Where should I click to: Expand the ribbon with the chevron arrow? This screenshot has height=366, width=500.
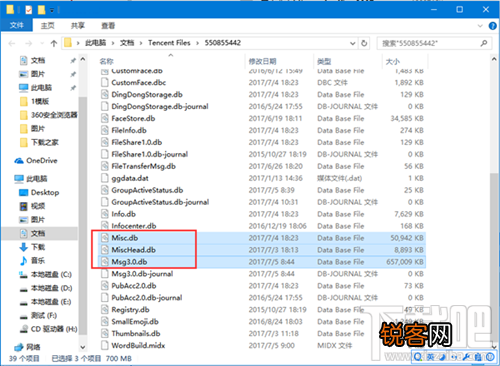click(x=480, y=26)
